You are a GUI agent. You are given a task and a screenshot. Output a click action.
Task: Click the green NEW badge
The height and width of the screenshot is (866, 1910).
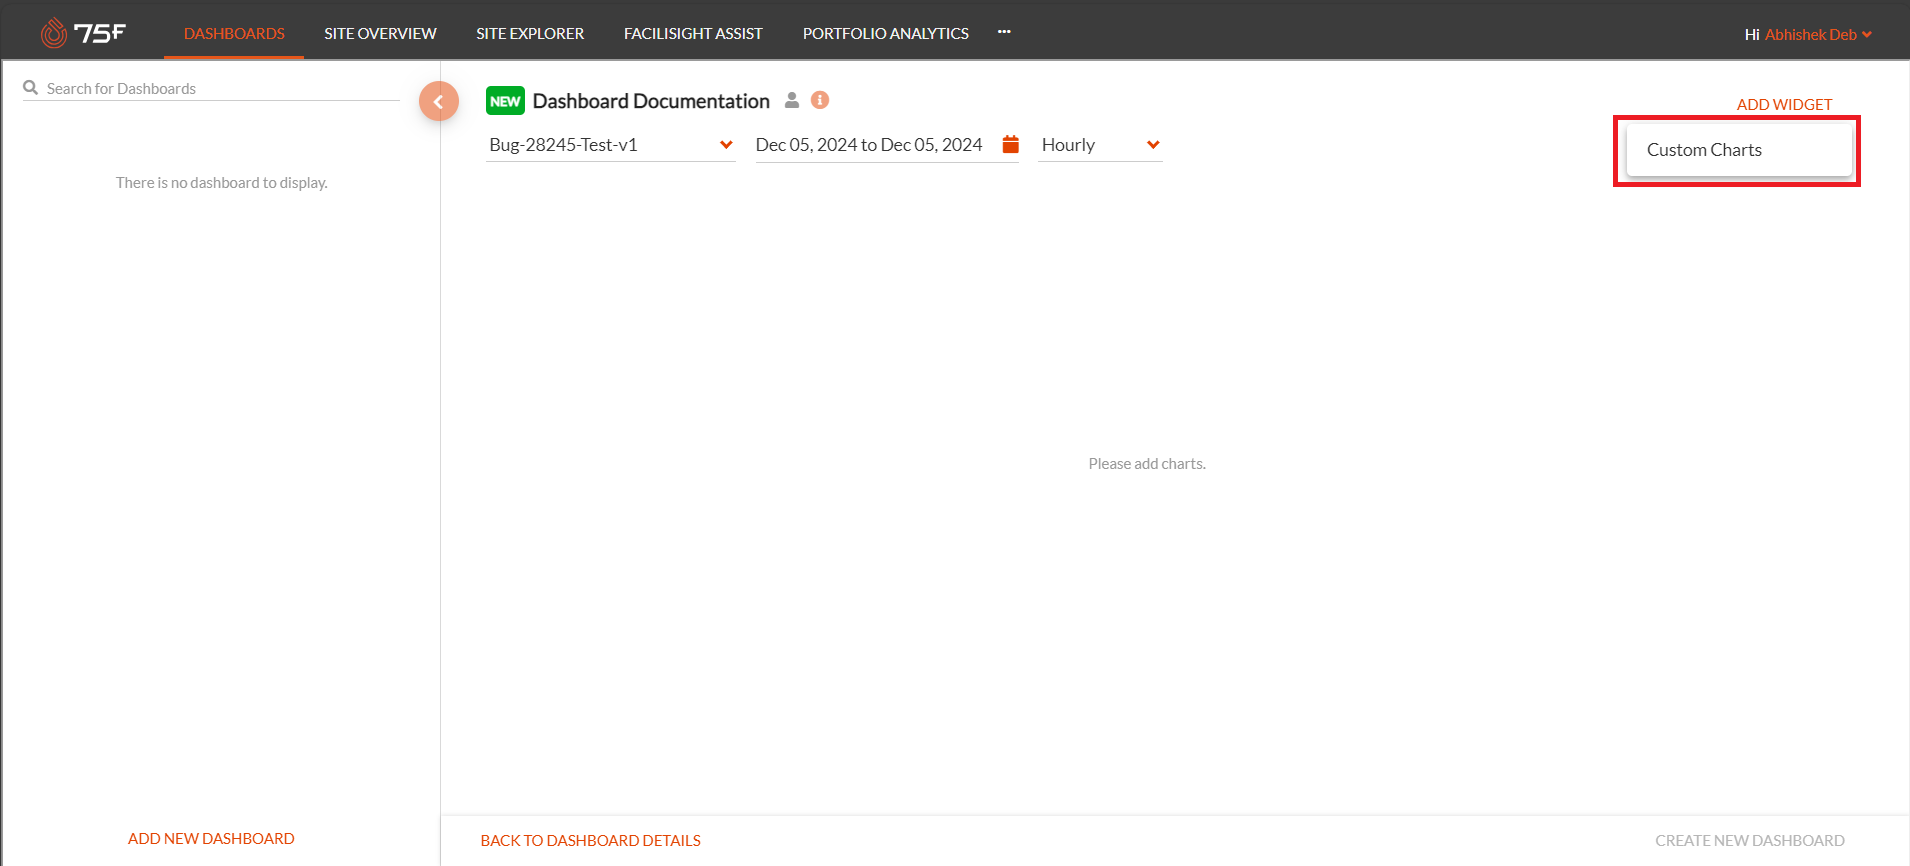pyautogui.click(x=505, y=101)
